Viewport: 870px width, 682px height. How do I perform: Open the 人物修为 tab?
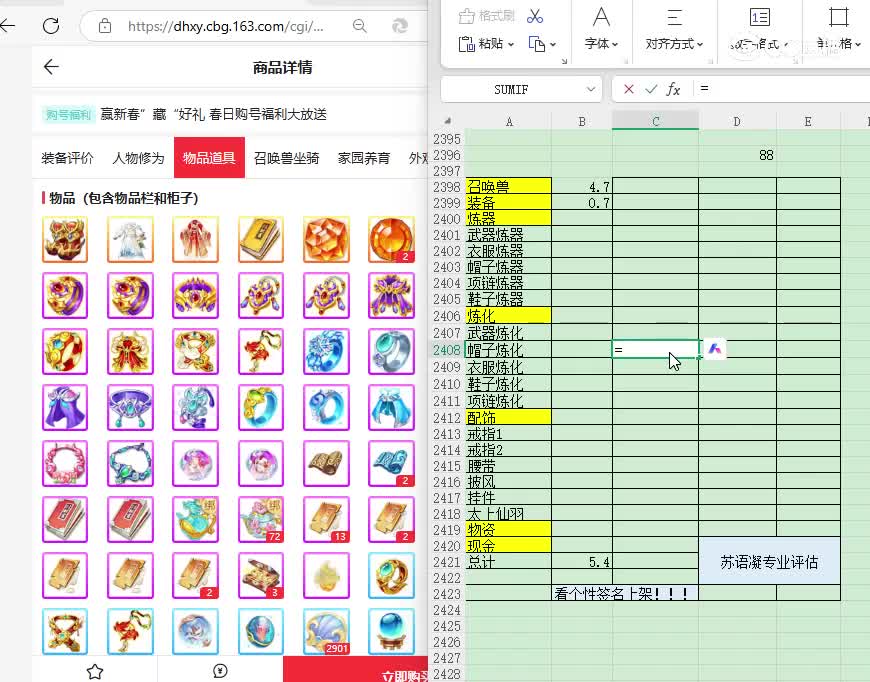(138, 158)
